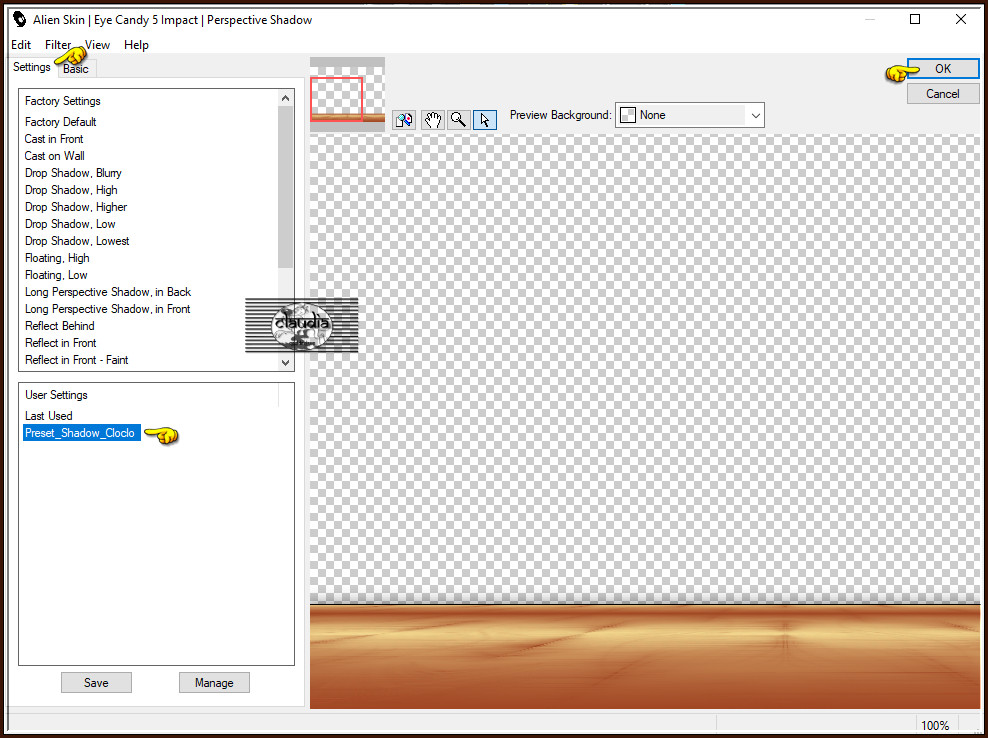
Task: Open the Filter menu
Action: pos(58,45)
